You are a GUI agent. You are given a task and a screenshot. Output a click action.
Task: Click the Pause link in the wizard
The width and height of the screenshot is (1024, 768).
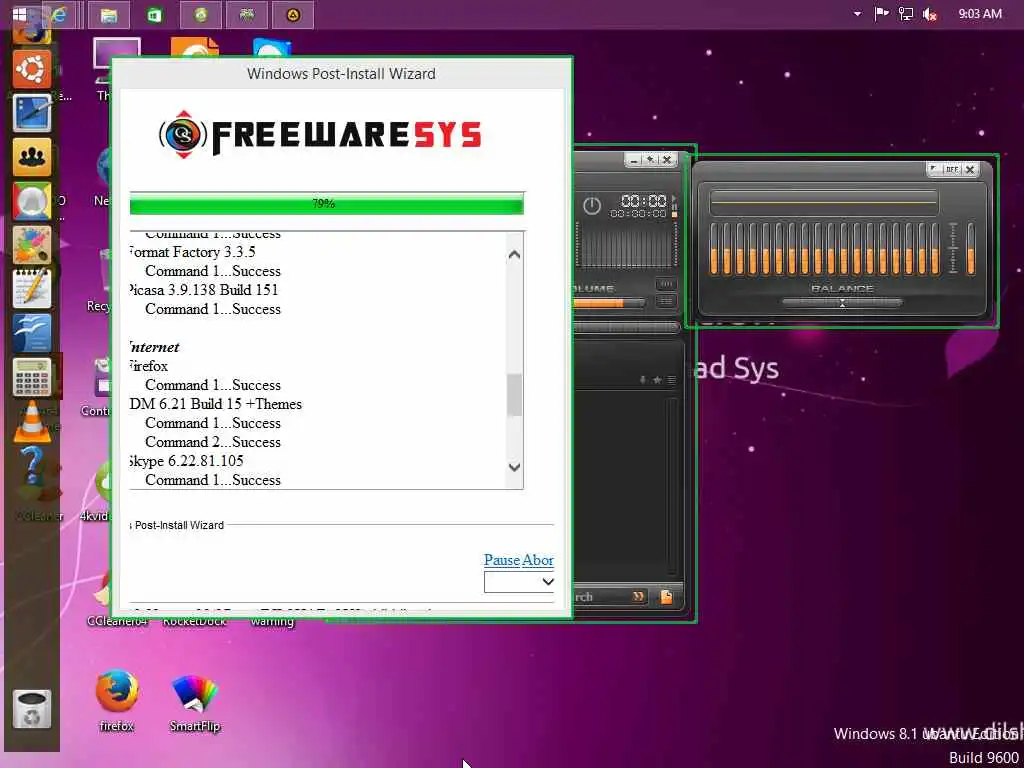tap(502, 560)
